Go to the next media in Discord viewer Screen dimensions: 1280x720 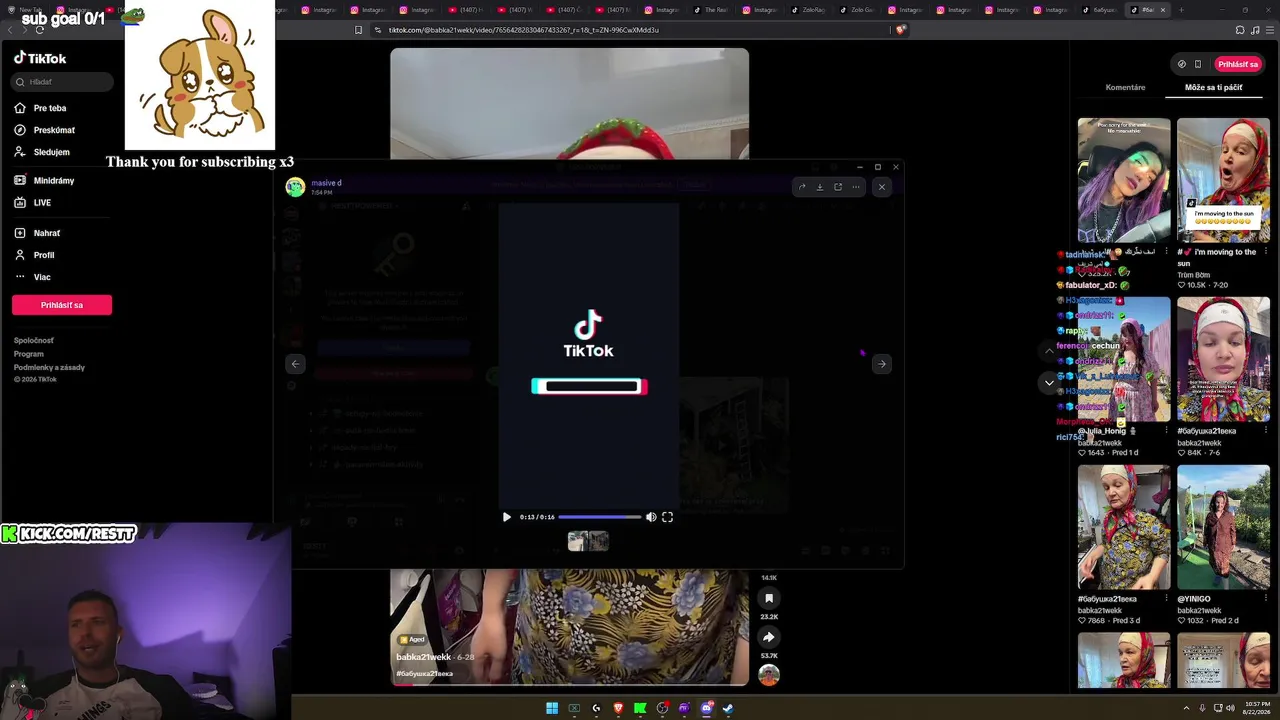[881, 364]
